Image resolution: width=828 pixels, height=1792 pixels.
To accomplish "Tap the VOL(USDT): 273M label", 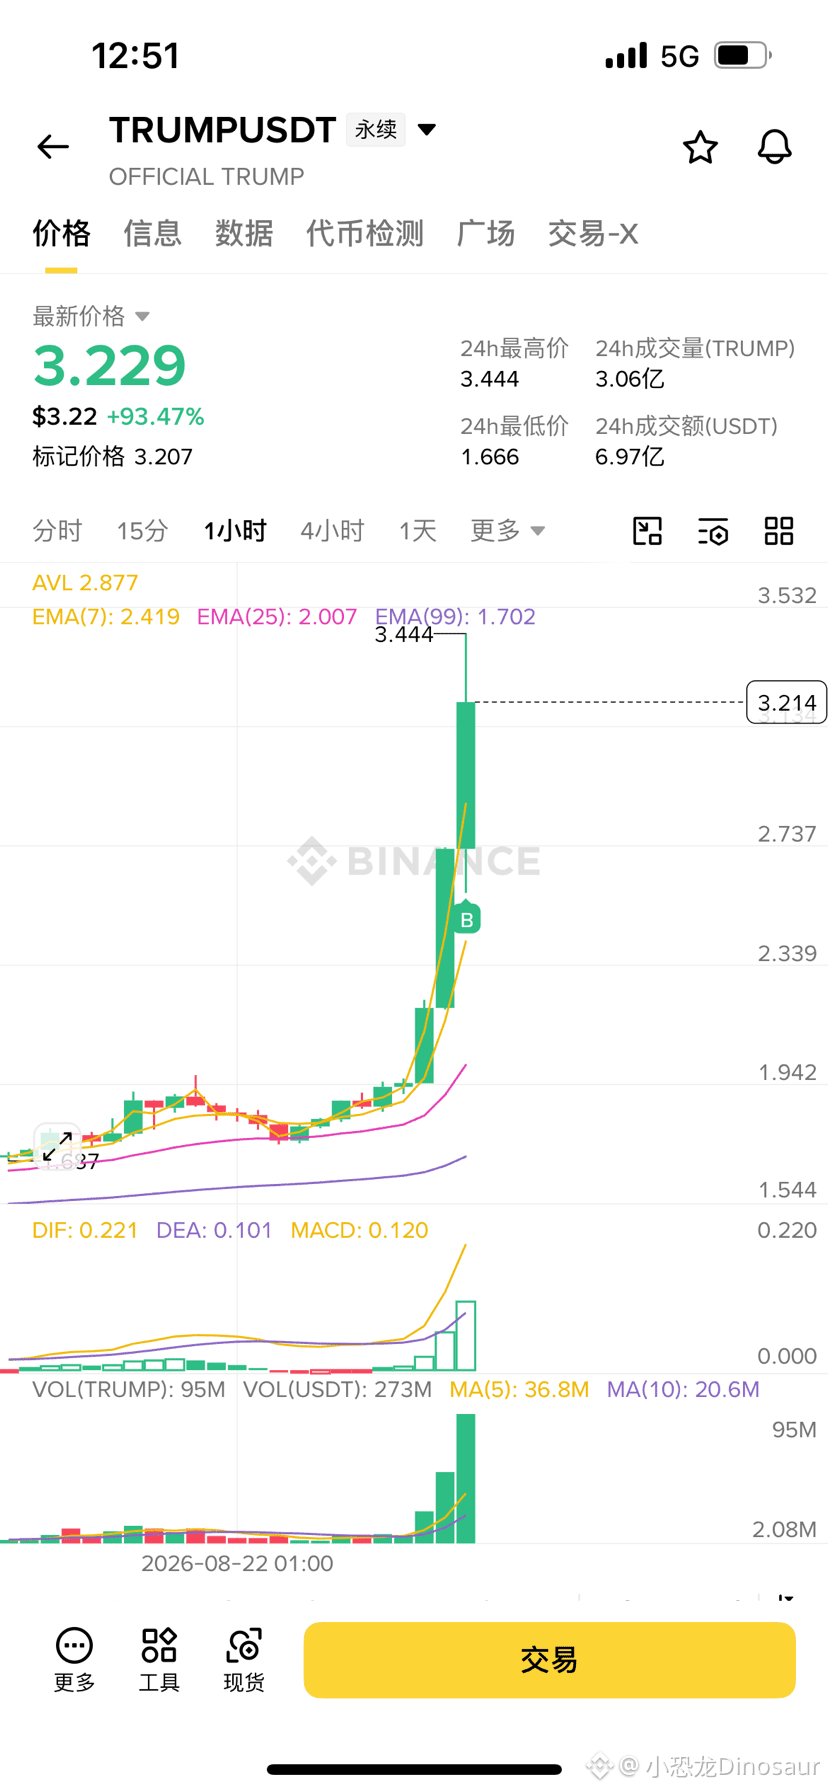I will coord(338,1389).
